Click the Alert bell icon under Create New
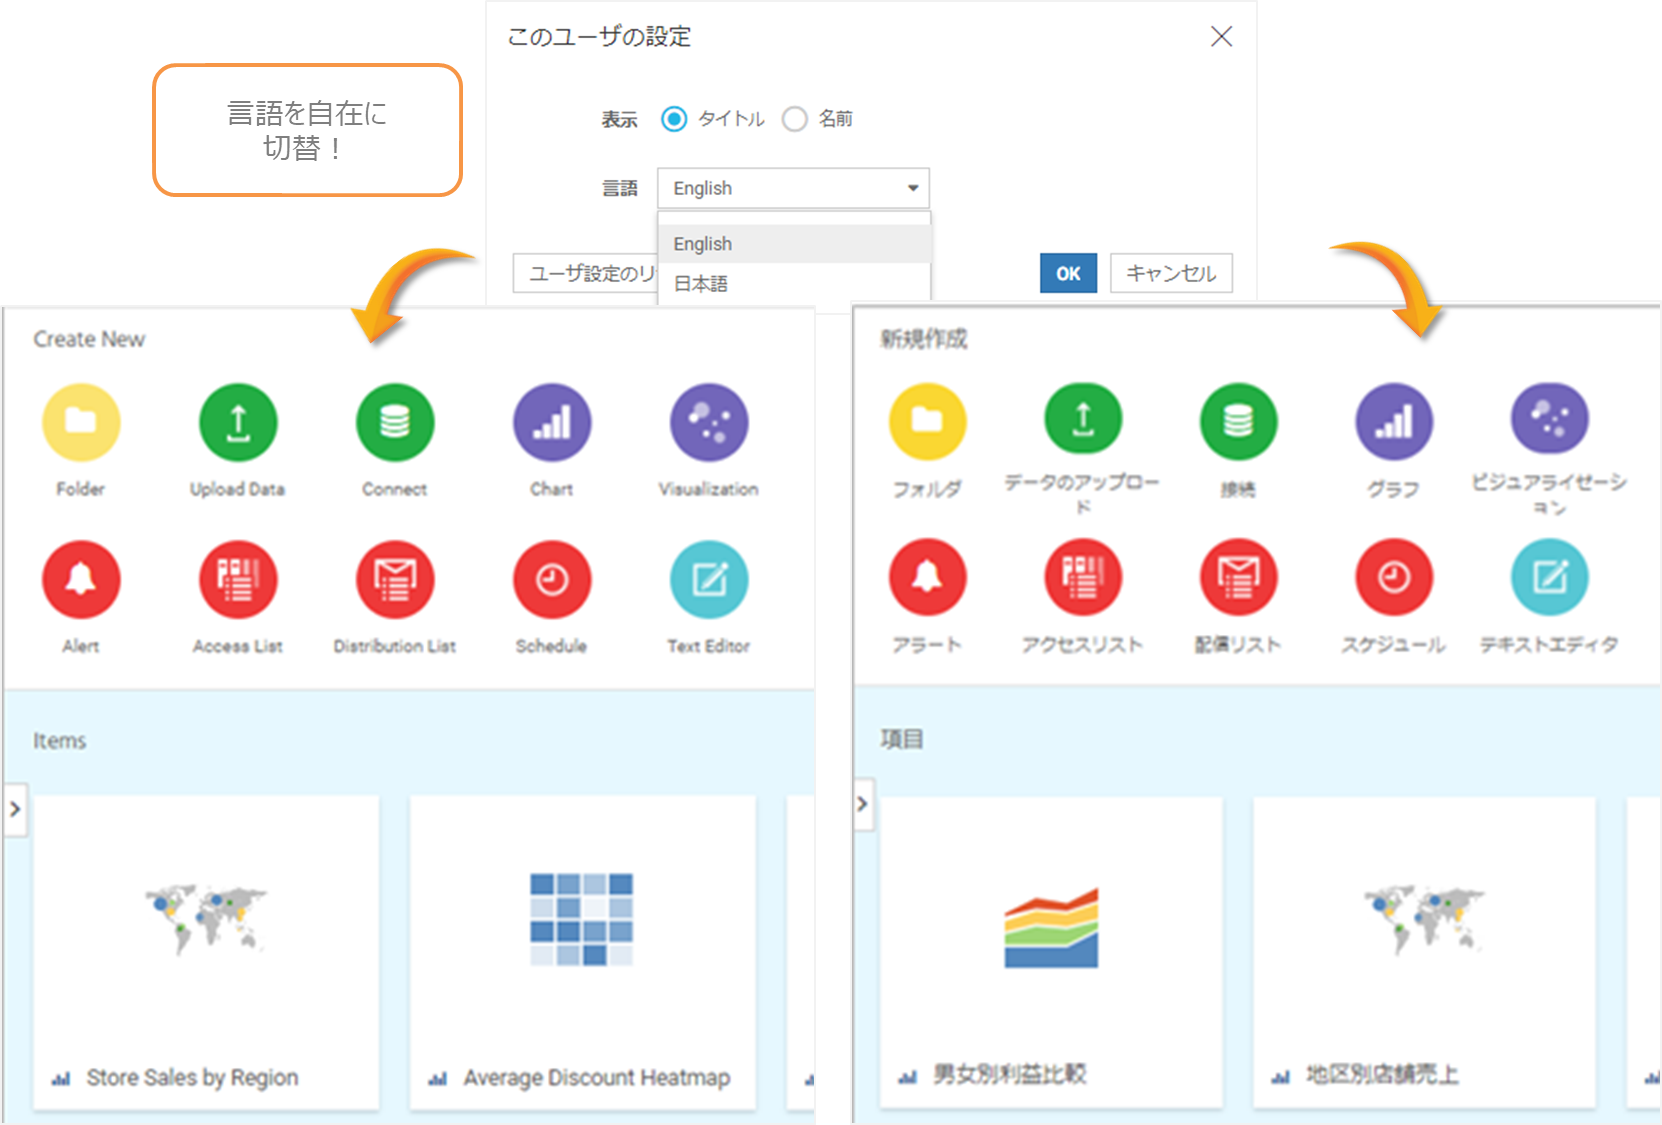Viewport: 1662px width, 1125px height. (x=80, y=578)
